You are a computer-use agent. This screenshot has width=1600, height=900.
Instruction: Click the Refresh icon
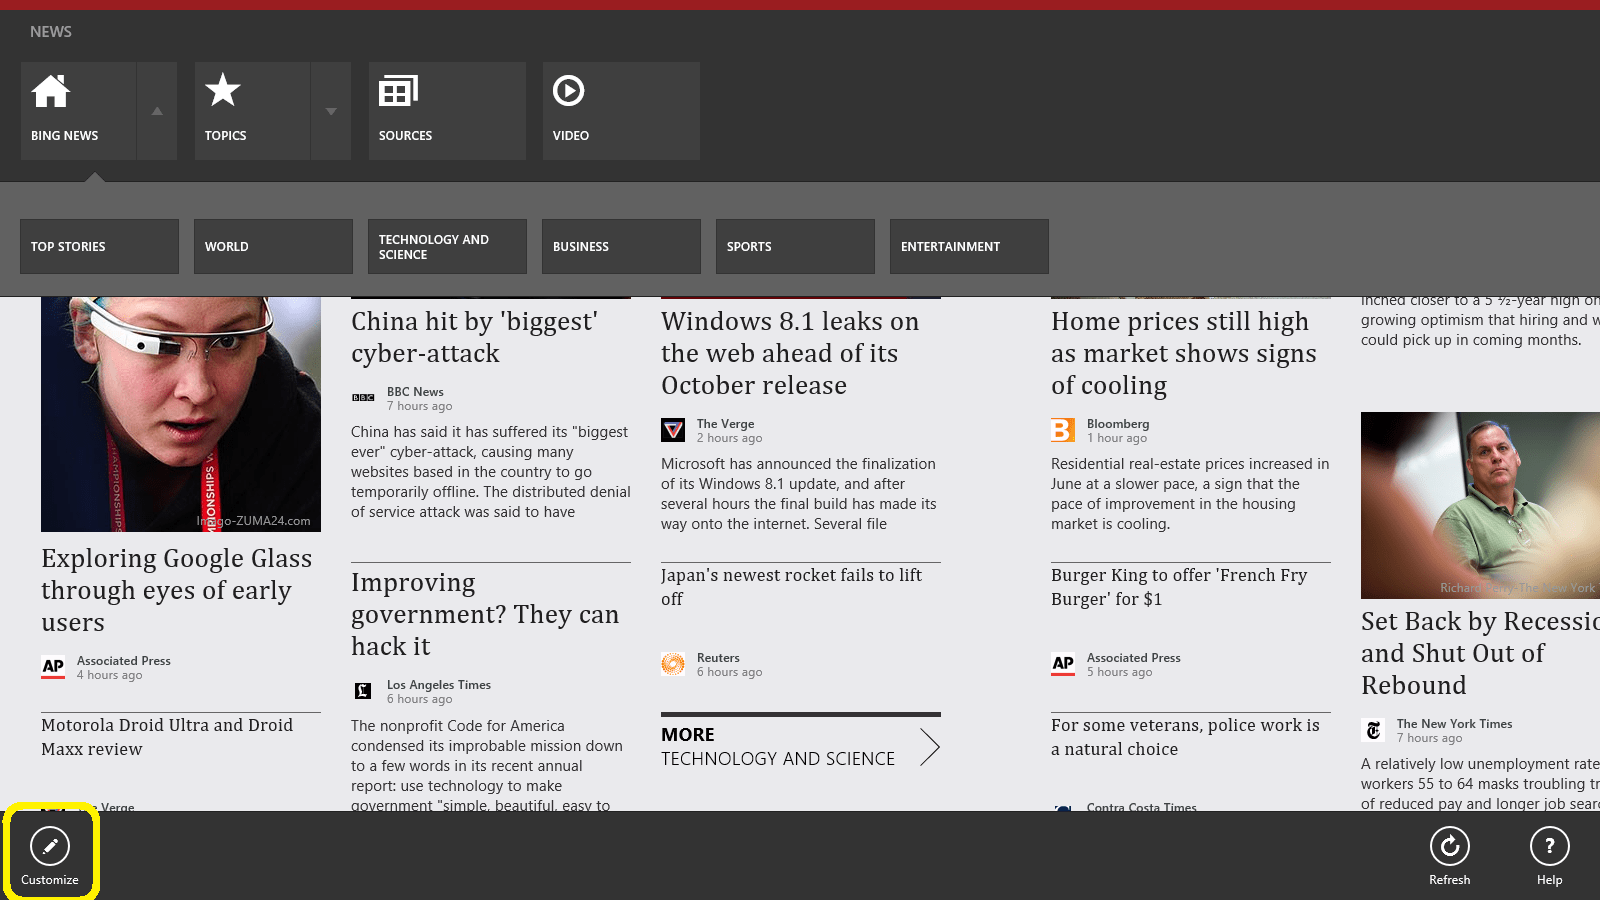(x=1450, y=846)
